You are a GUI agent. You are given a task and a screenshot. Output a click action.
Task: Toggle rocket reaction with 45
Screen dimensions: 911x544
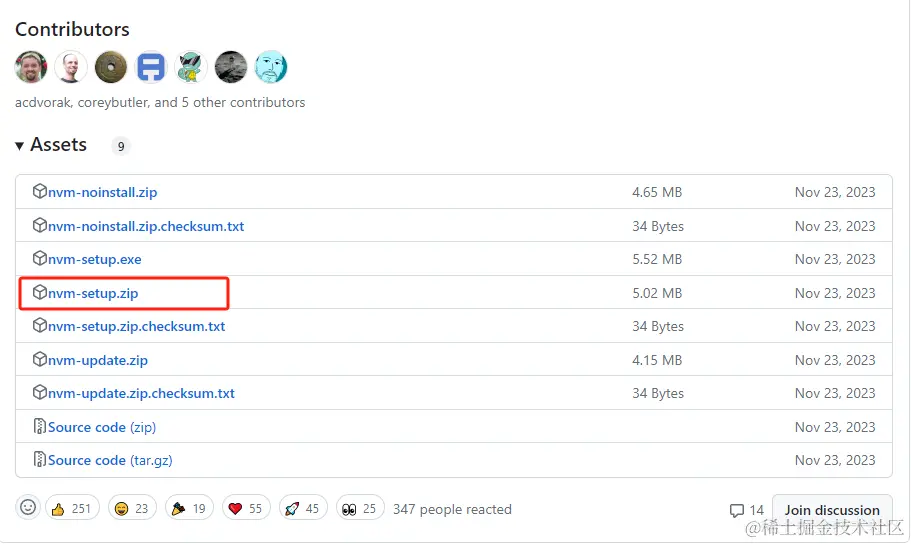click(303, 509)
